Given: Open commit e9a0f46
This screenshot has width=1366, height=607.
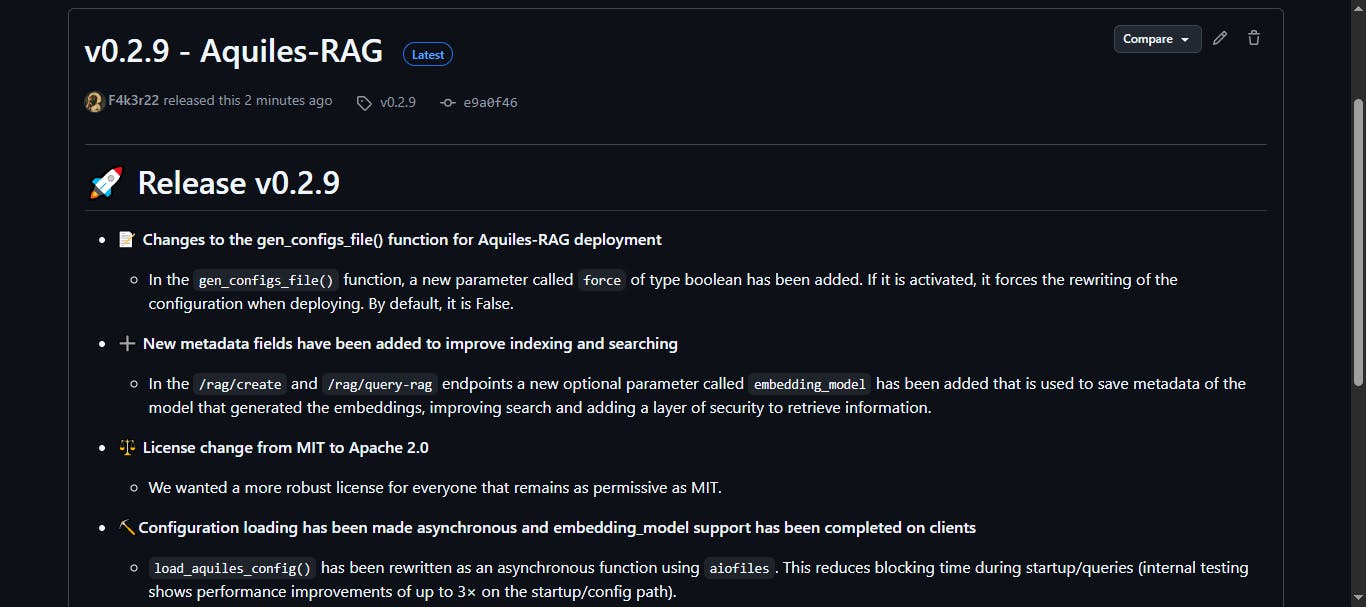Looking at the screenshot, I should [x=490, y=102].
